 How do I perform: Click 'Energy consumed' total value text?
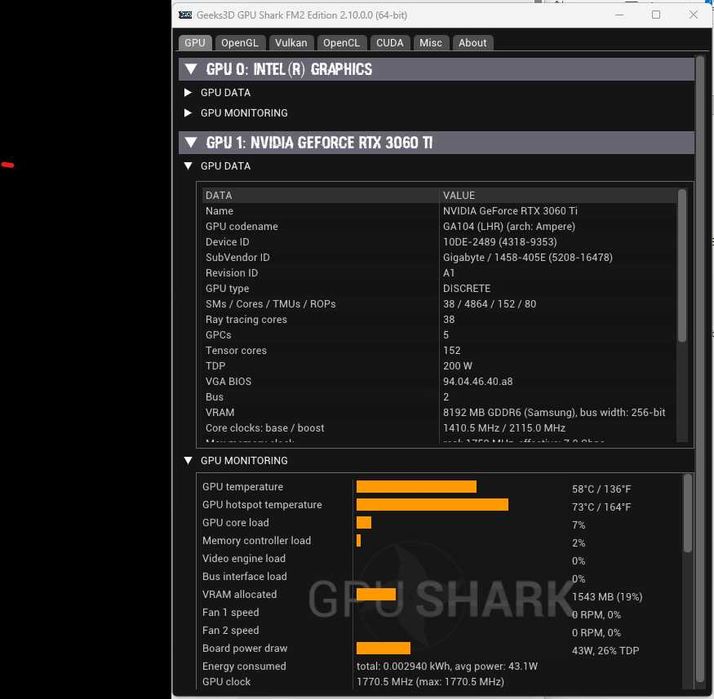click(x=447, y=666)
